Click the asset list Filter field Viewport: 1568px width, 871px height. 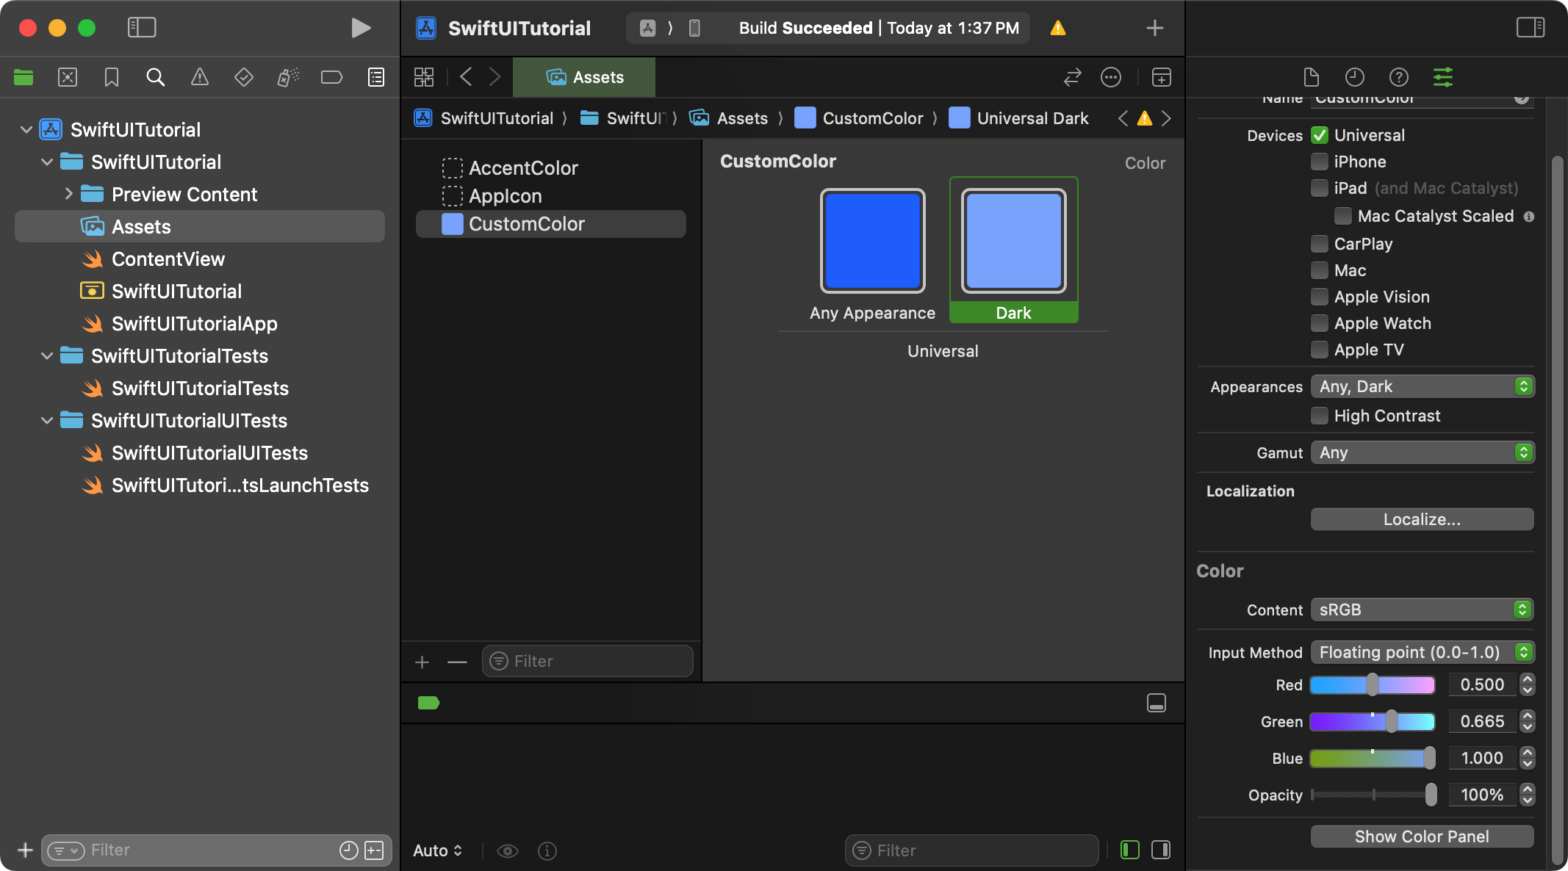588,661
